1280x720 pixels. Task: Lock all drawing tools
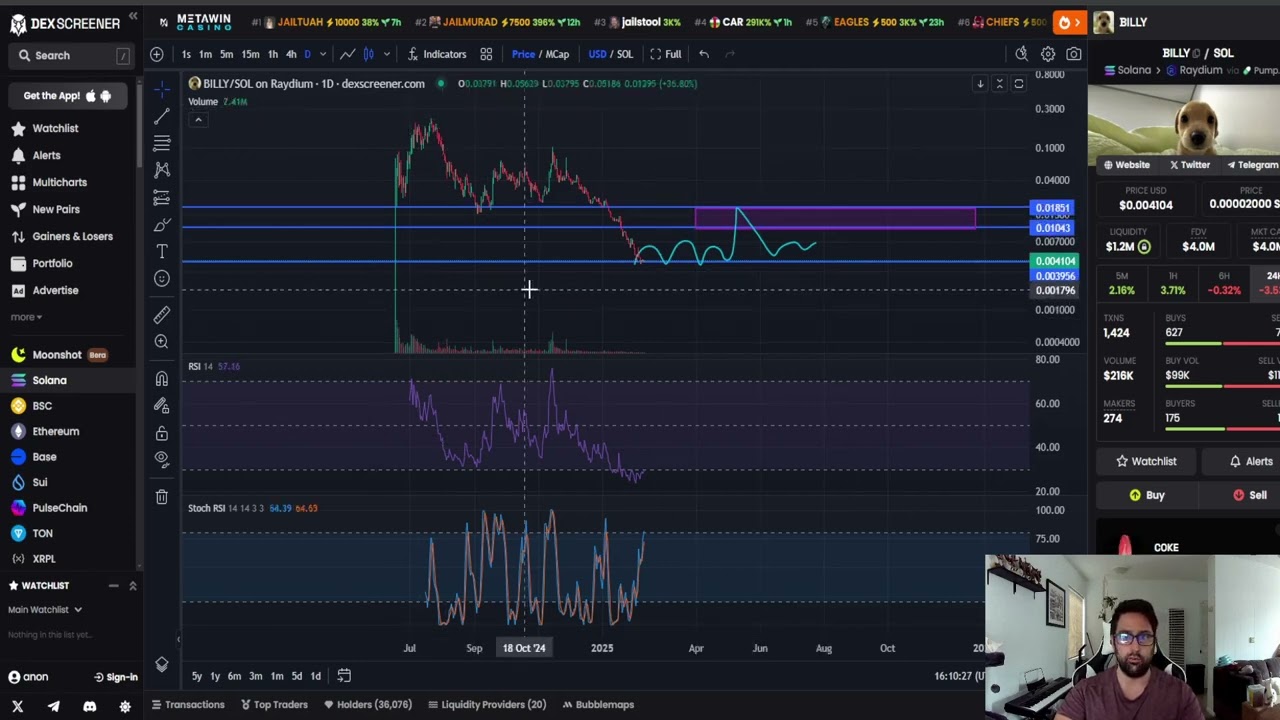point(162,433)
